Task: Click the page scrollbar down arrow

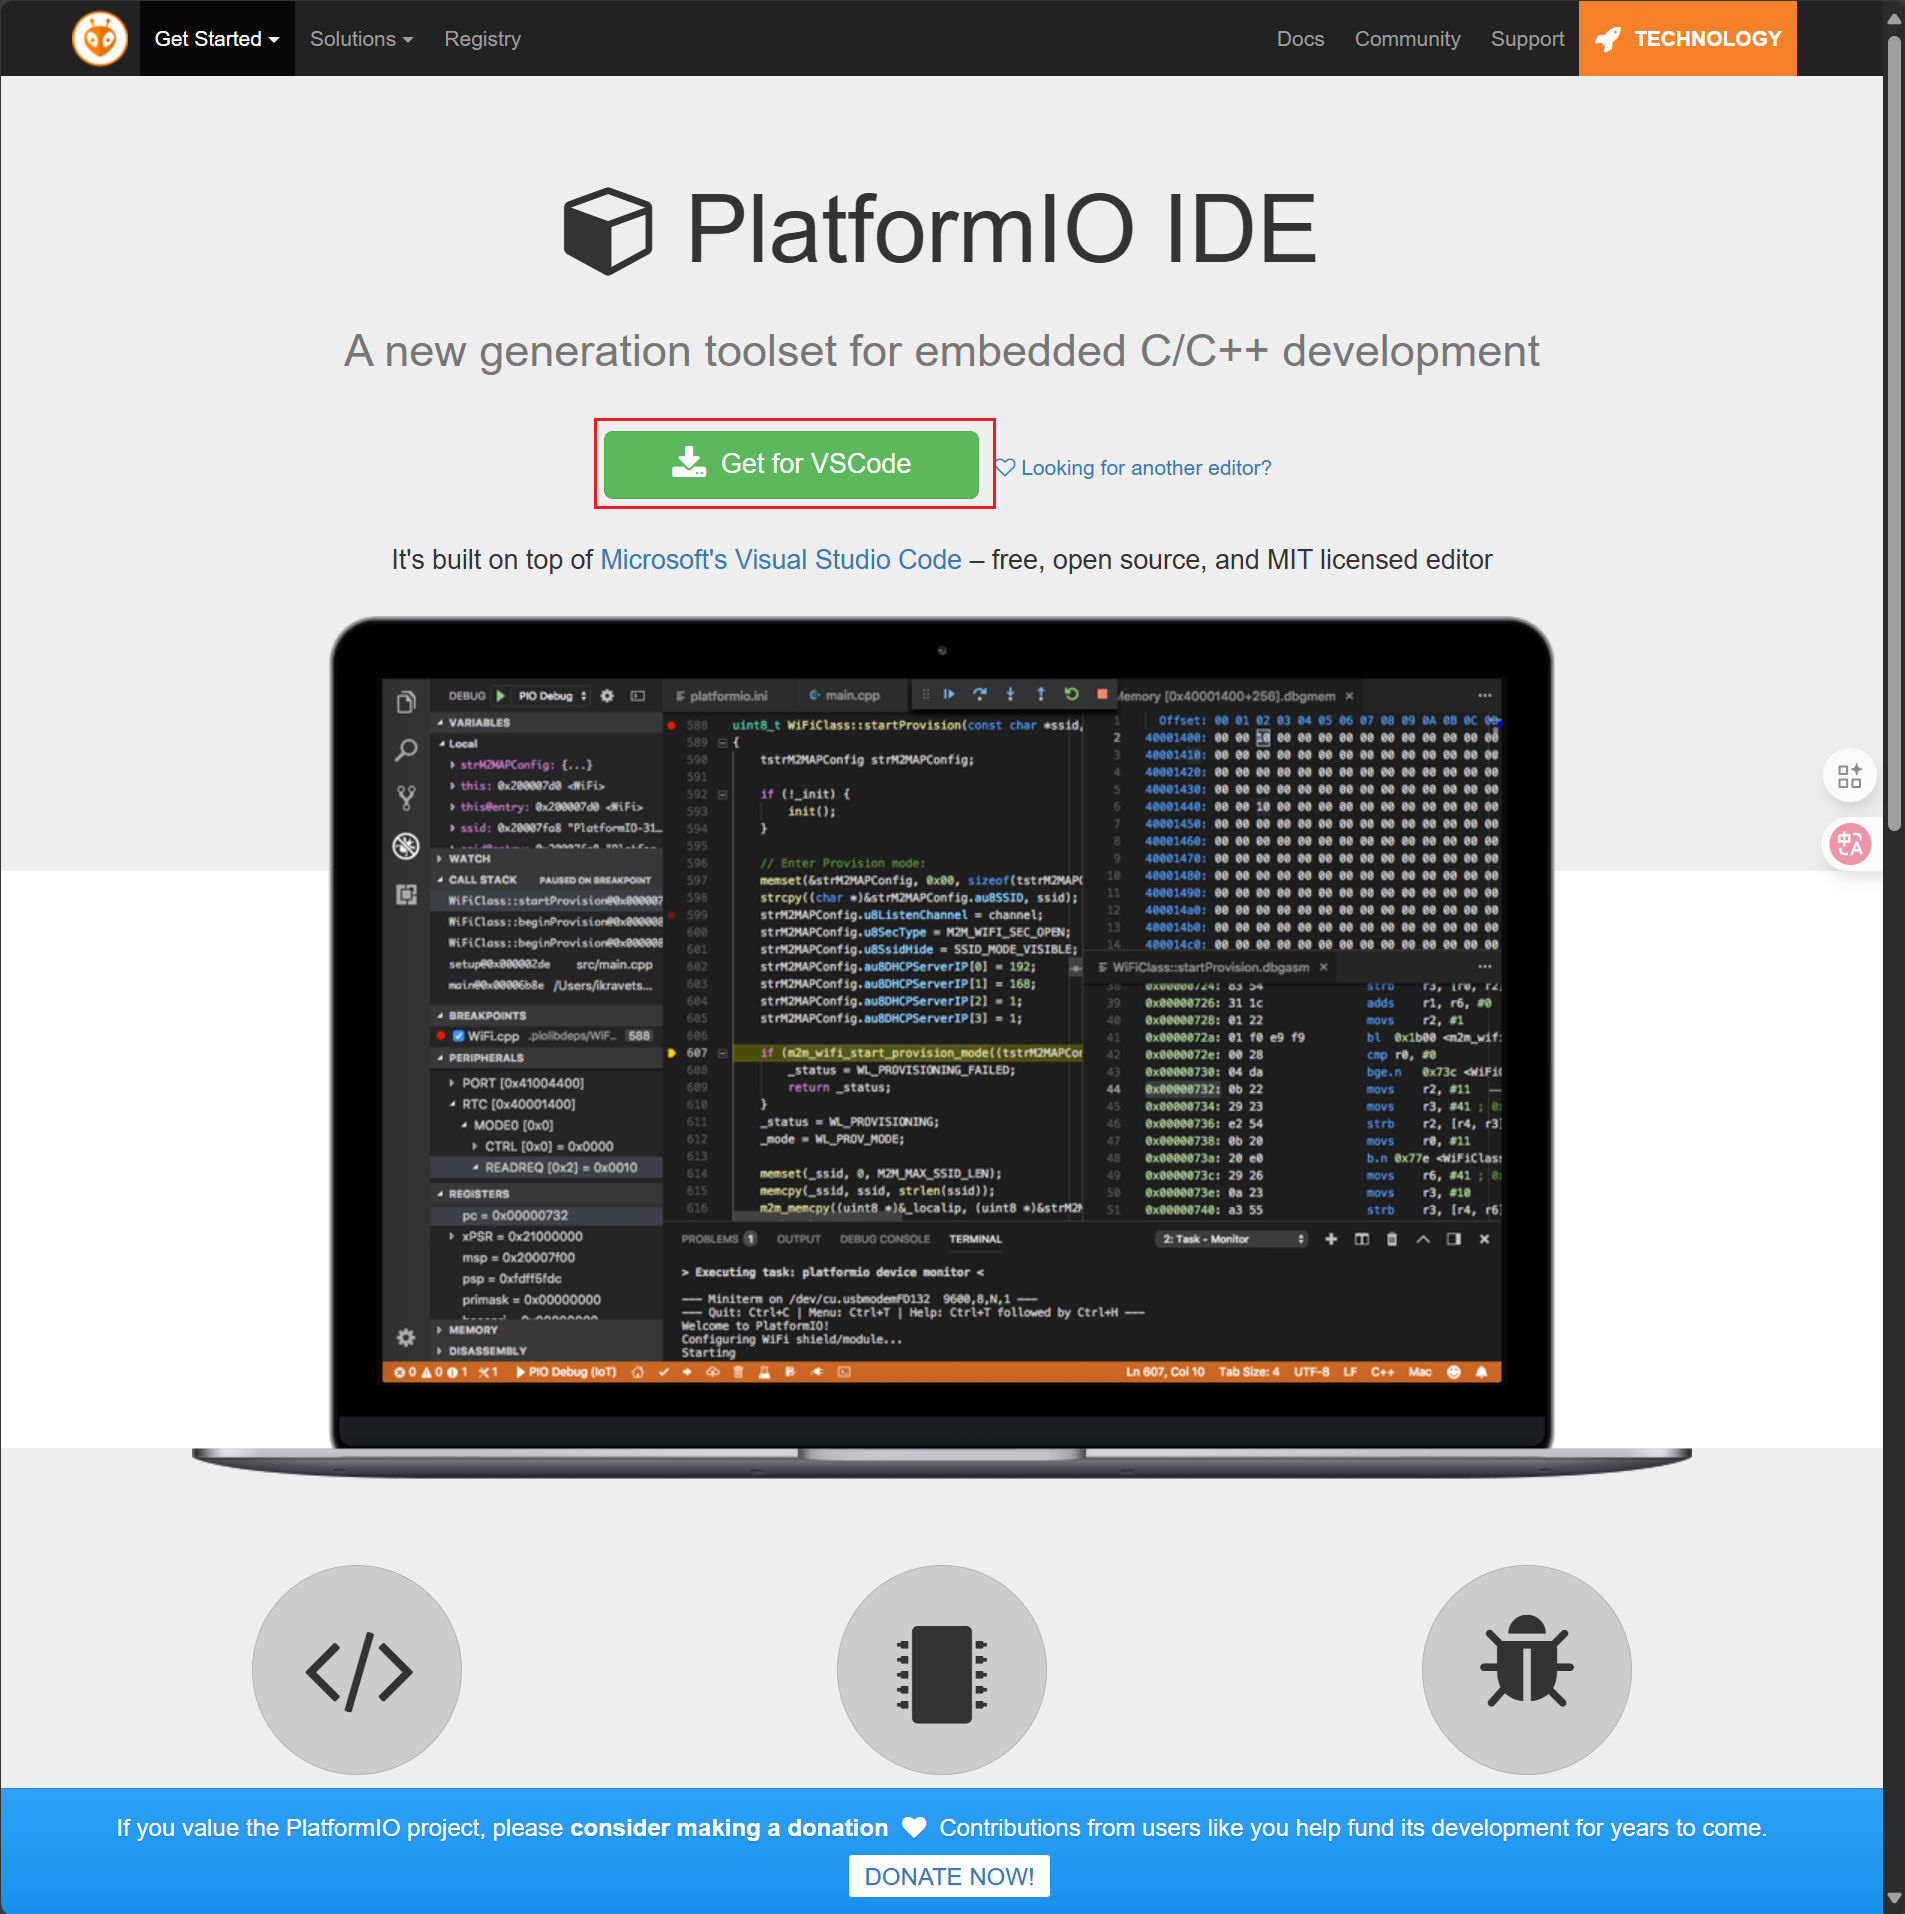Action: pyautogui.click(x=1893, y=1897)
